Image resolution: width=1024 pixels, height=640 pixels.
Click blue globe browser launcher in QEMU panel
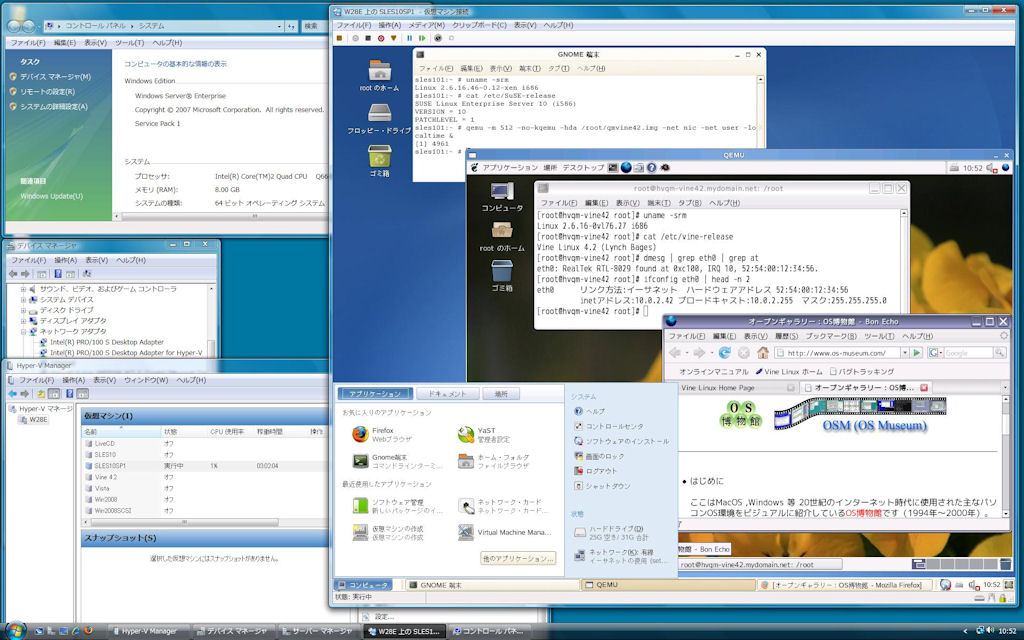coord(626,167)
